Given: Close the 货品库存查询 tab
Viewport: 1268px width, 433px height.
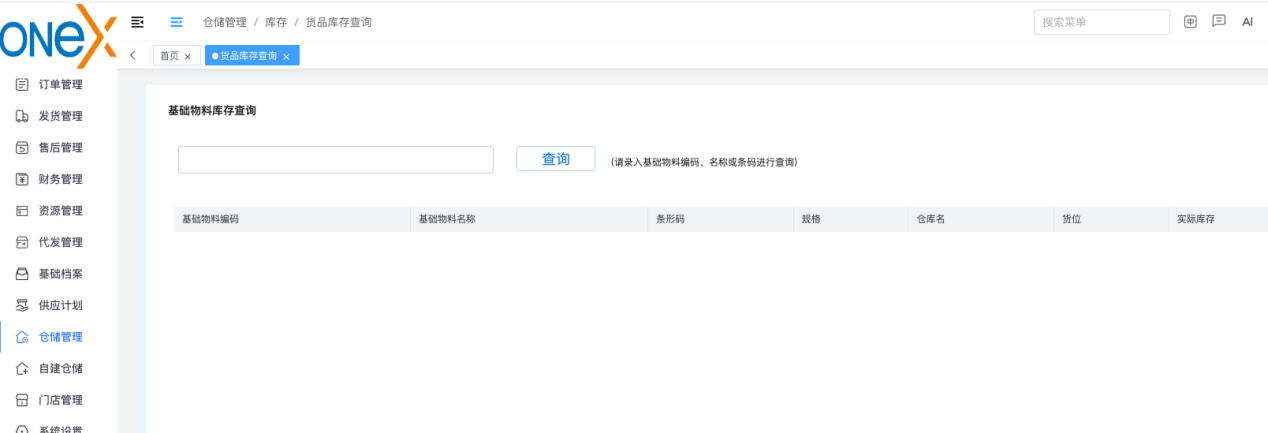Looking at the screenshot, I should (286, 57).
